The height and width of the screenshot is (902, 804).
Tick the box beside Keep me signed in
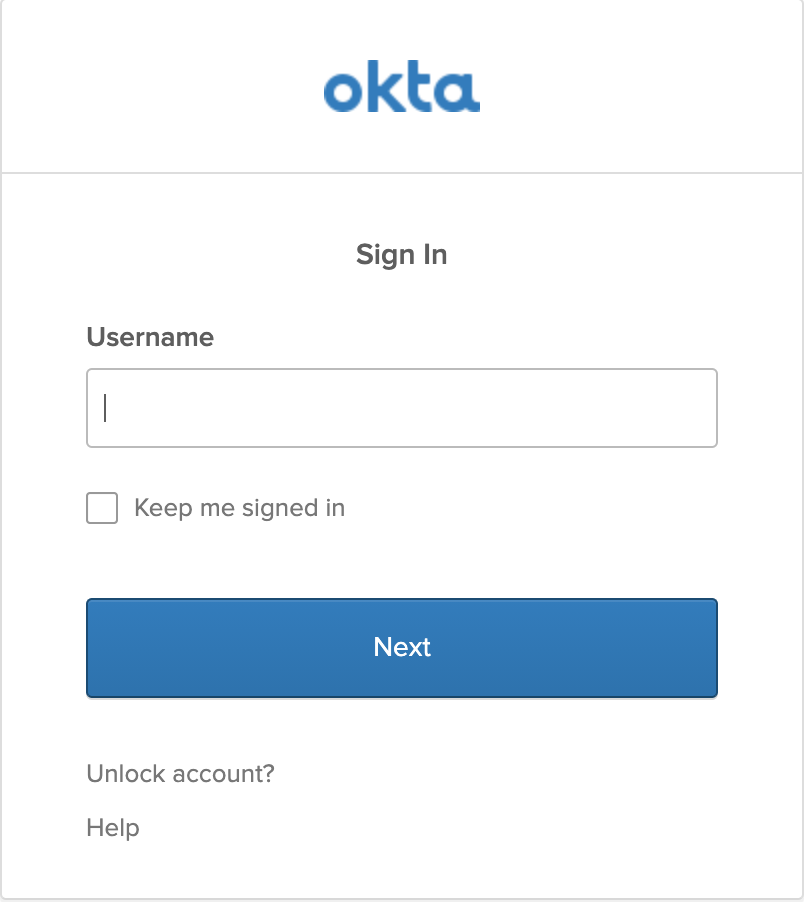(x=102, y=508)
